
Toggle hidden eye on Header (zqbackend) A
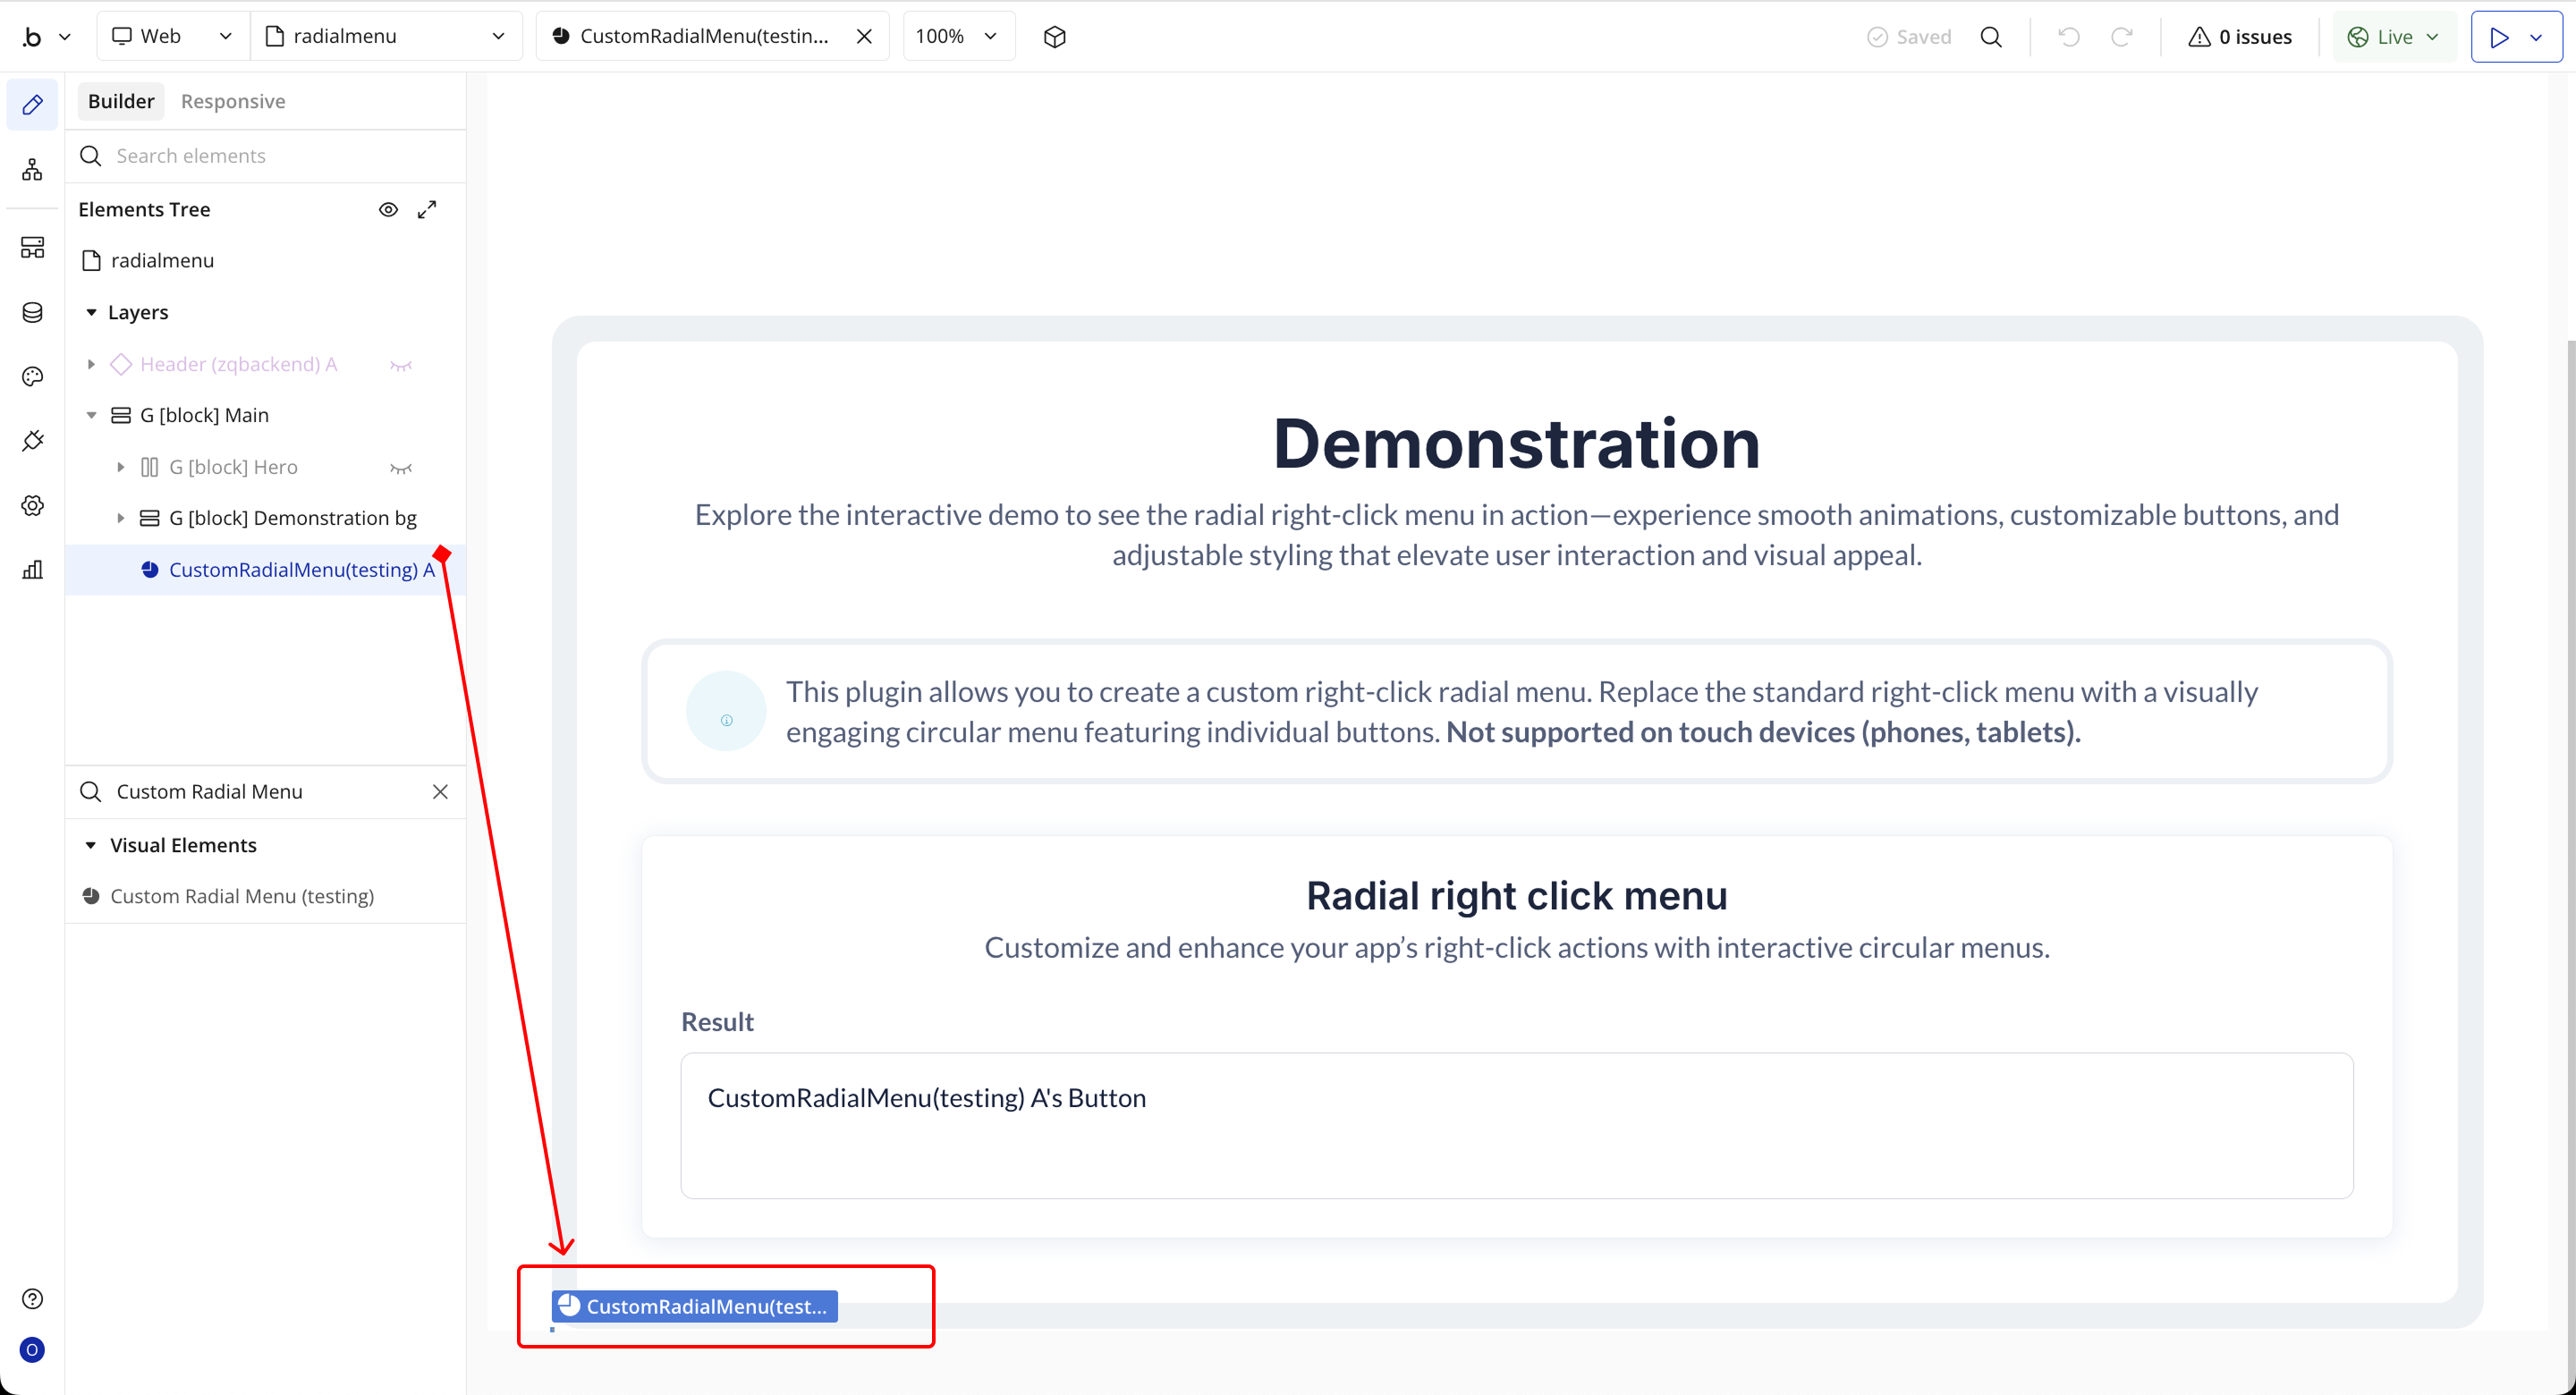pyautogui.click(x=401, y=365)
